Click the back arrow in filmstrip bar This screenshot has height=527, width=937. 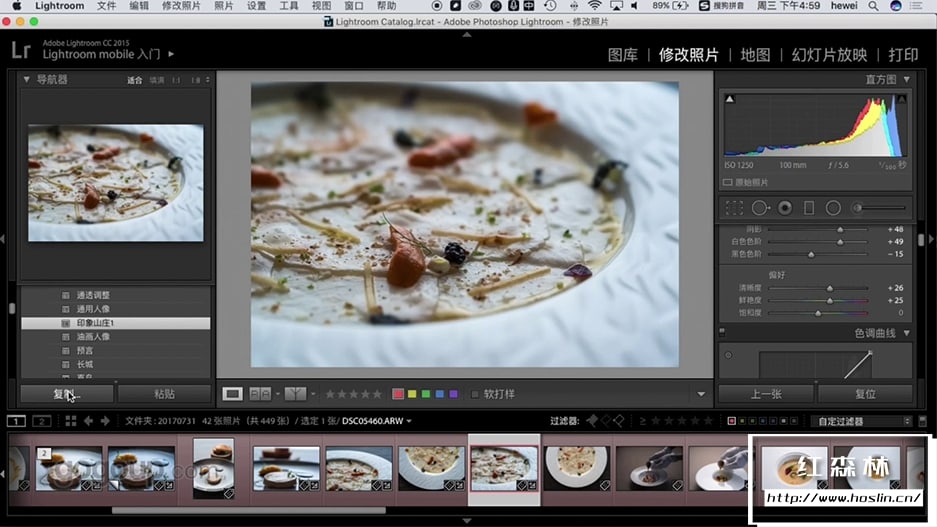(88, 421)
